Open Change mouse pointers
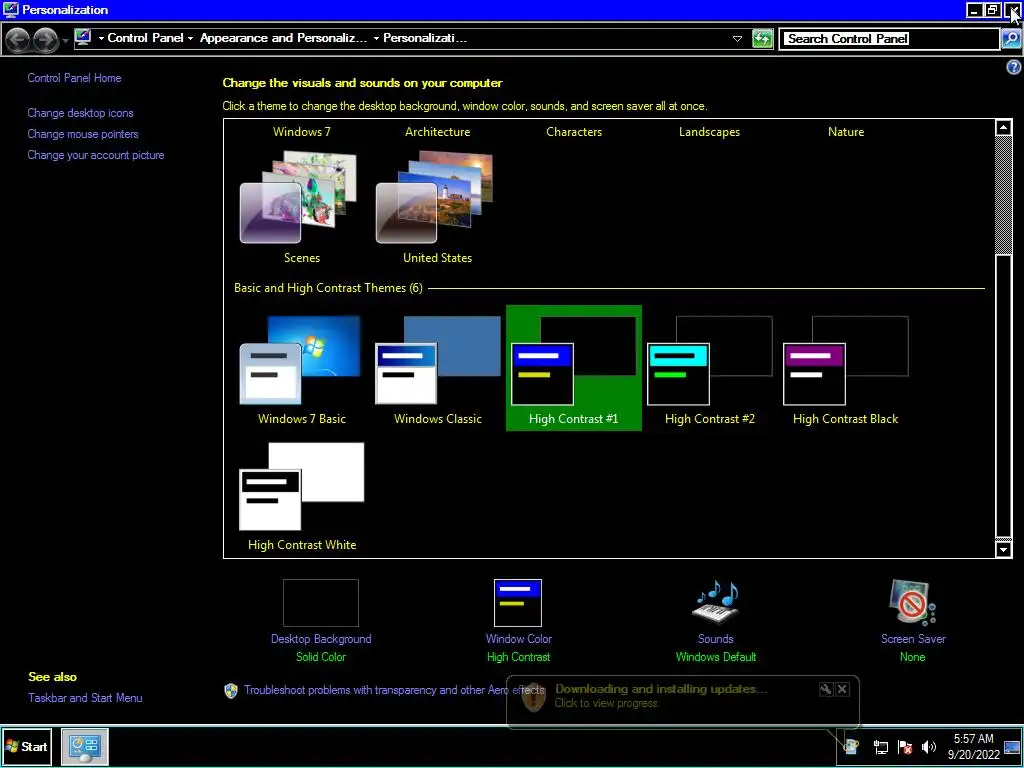The image size is (1024, 768). click(83, 134)
